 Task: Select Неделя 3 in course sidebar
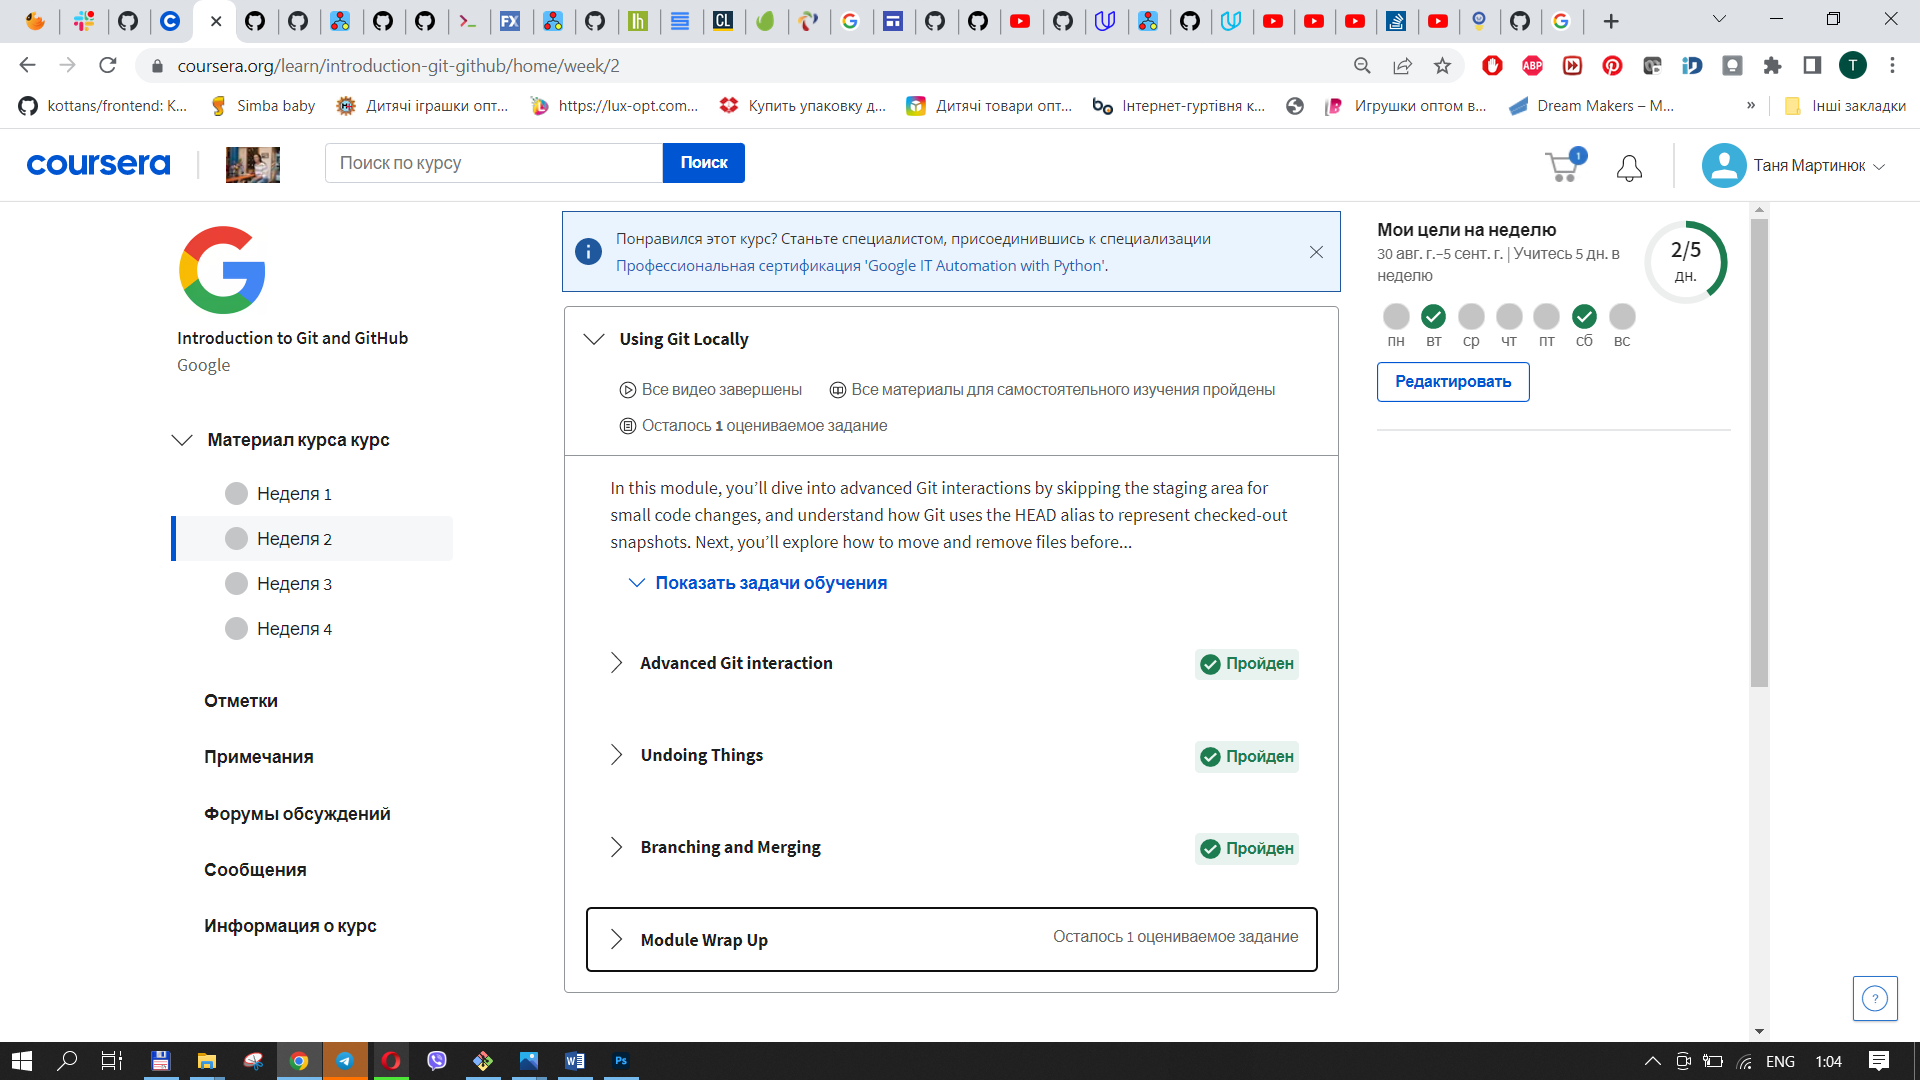coord(294,584)
